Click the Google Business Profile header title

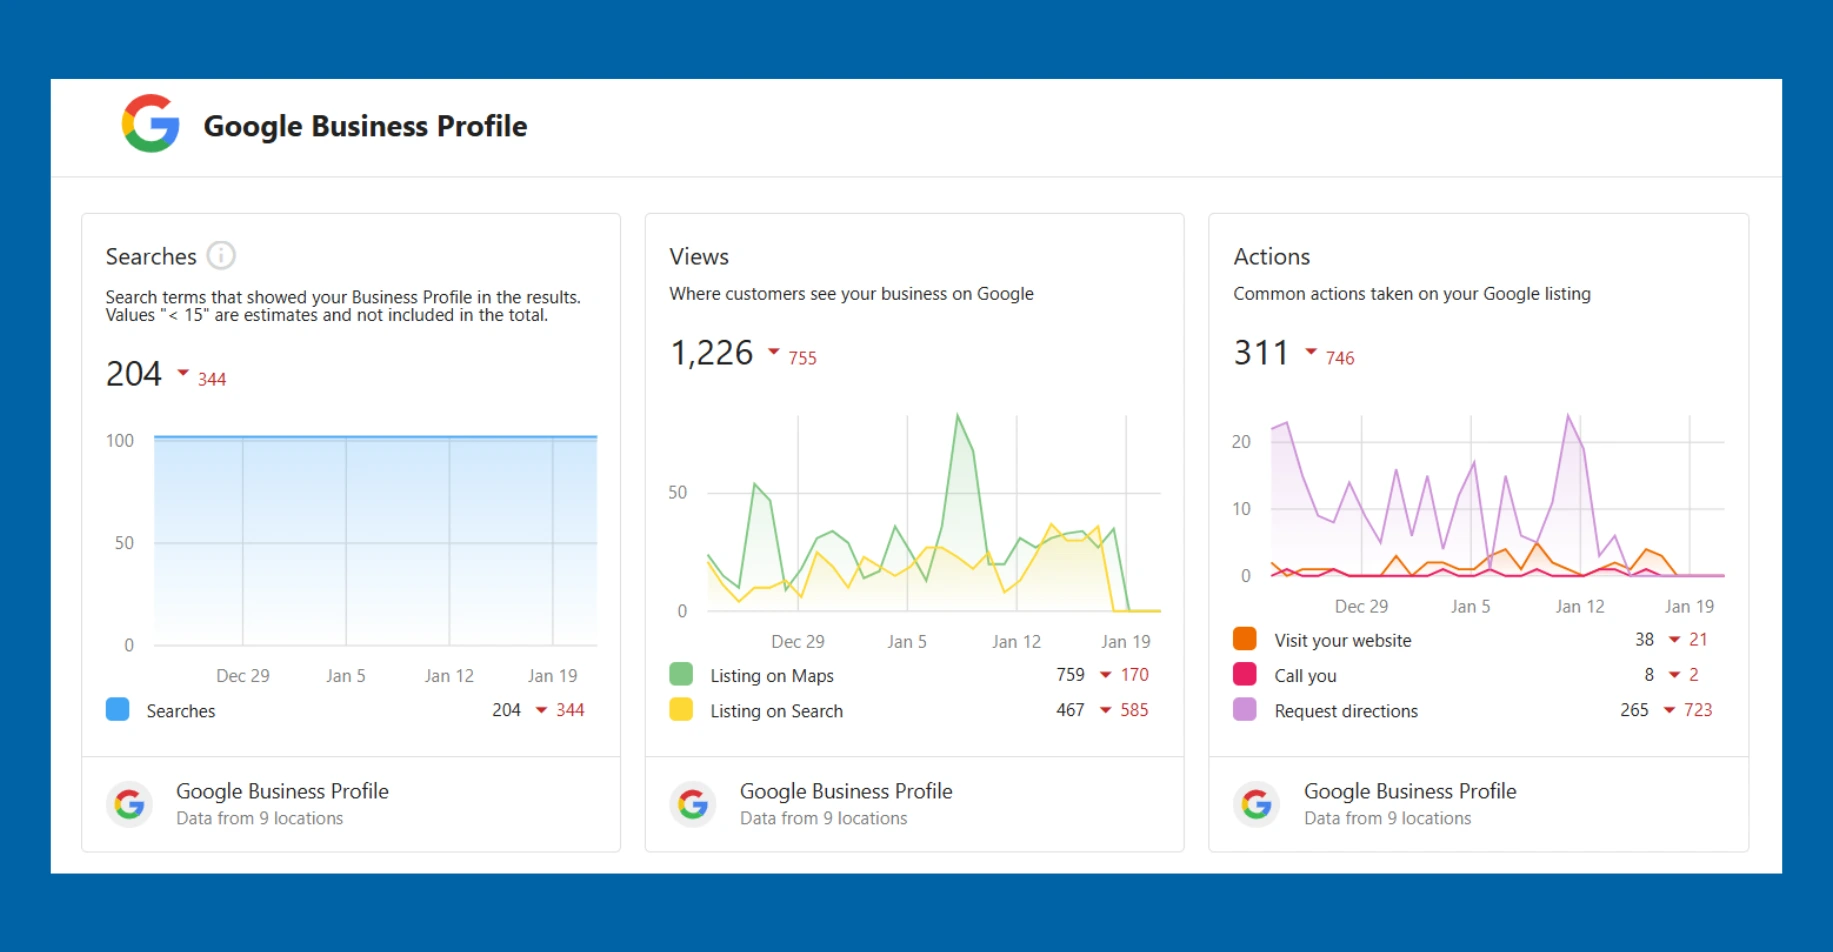point(365,126)
